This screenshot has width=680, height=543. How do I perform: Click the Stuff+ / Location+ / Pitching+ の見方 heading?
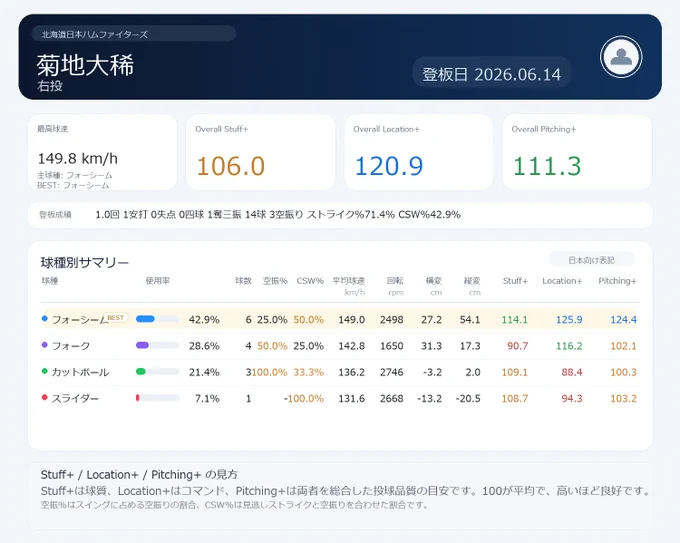(139, 474)
